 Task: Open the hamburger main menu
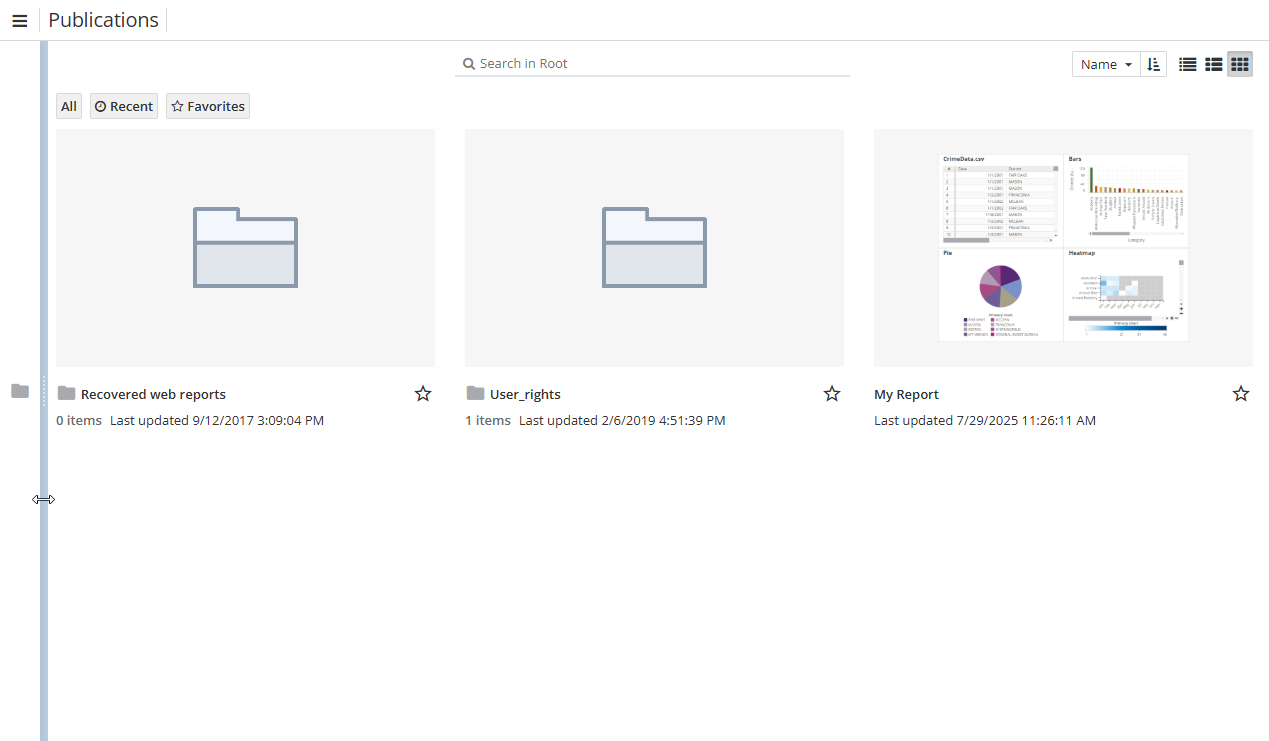[19, 21]
